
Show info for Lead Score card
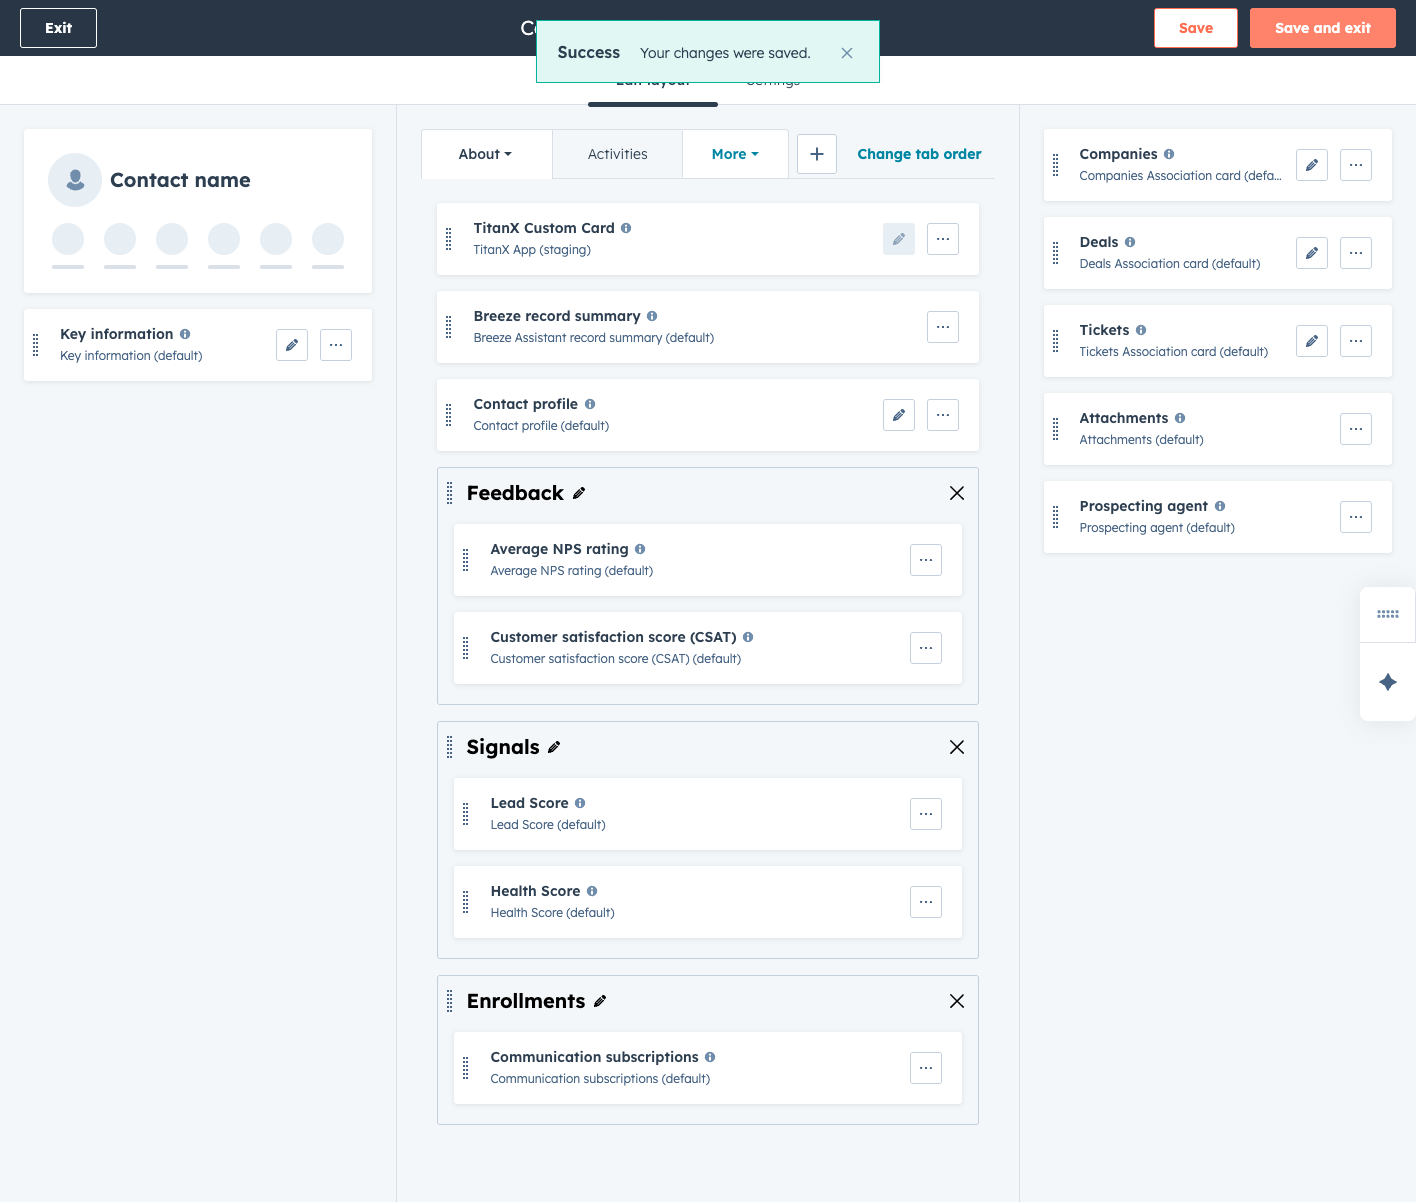coord(580,803)
